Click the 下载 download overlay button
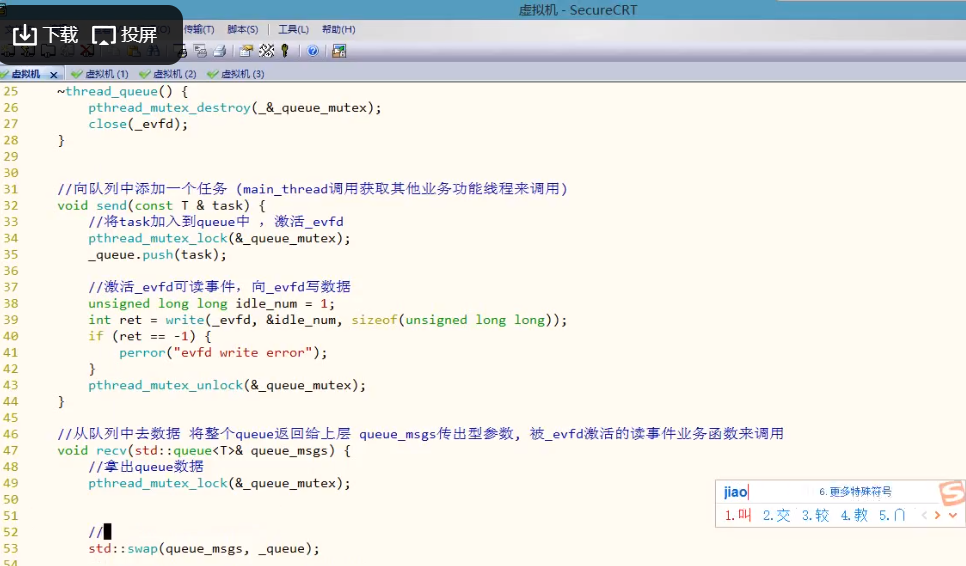Image resolution: width=966 pixels, height=566 pixels. click(46, 34)
